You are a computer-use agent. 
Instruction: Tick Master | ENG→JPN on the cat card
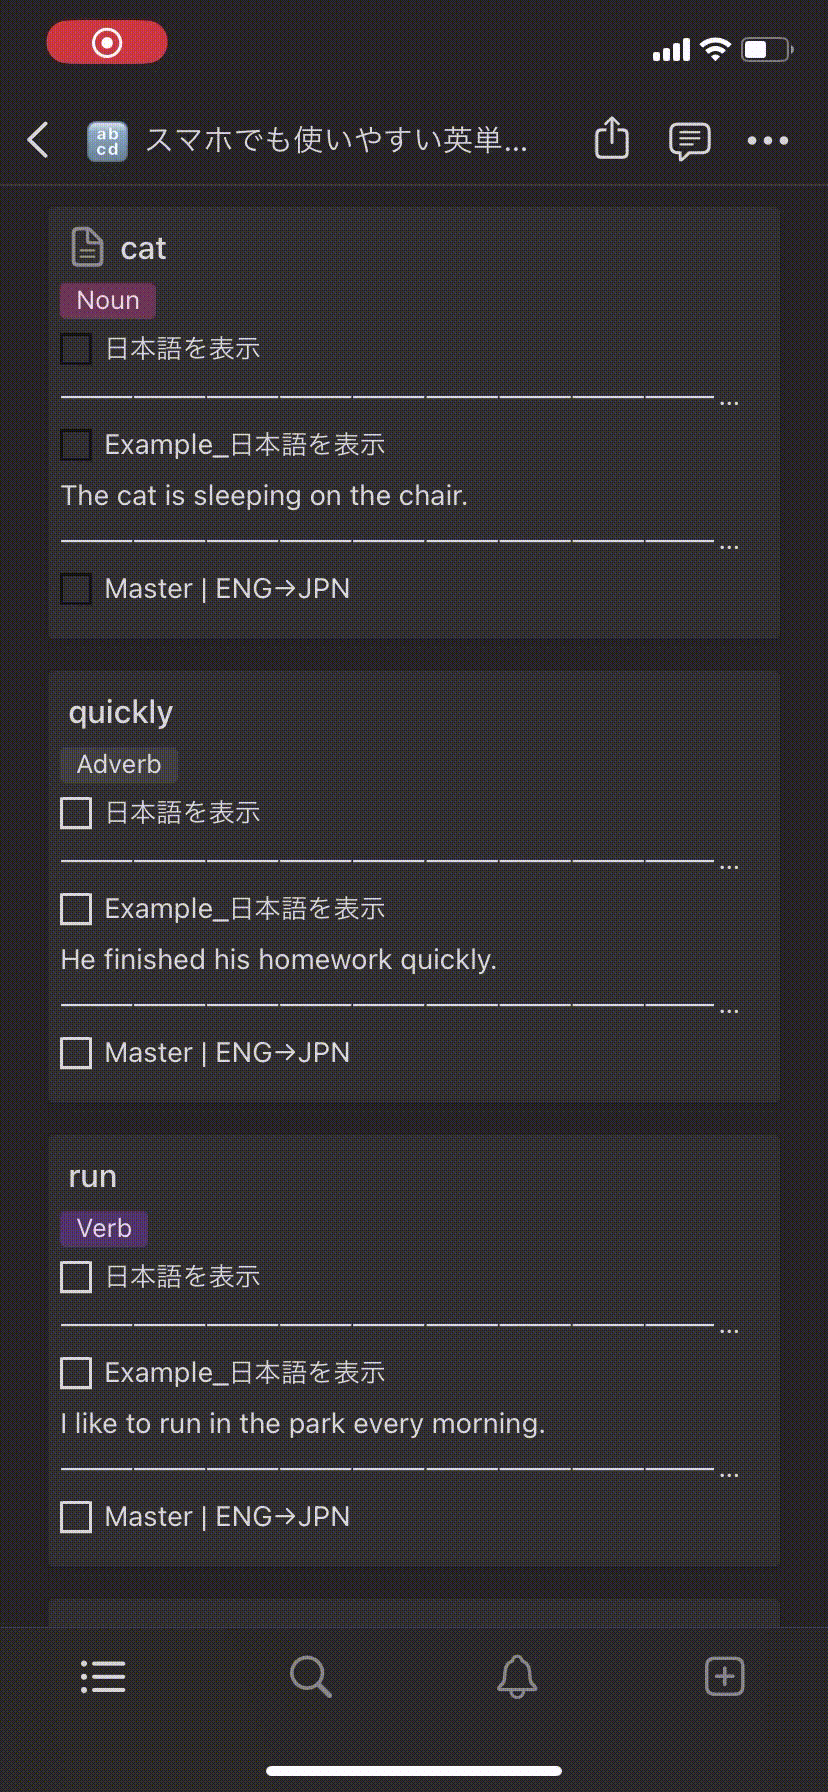(76, 589)
